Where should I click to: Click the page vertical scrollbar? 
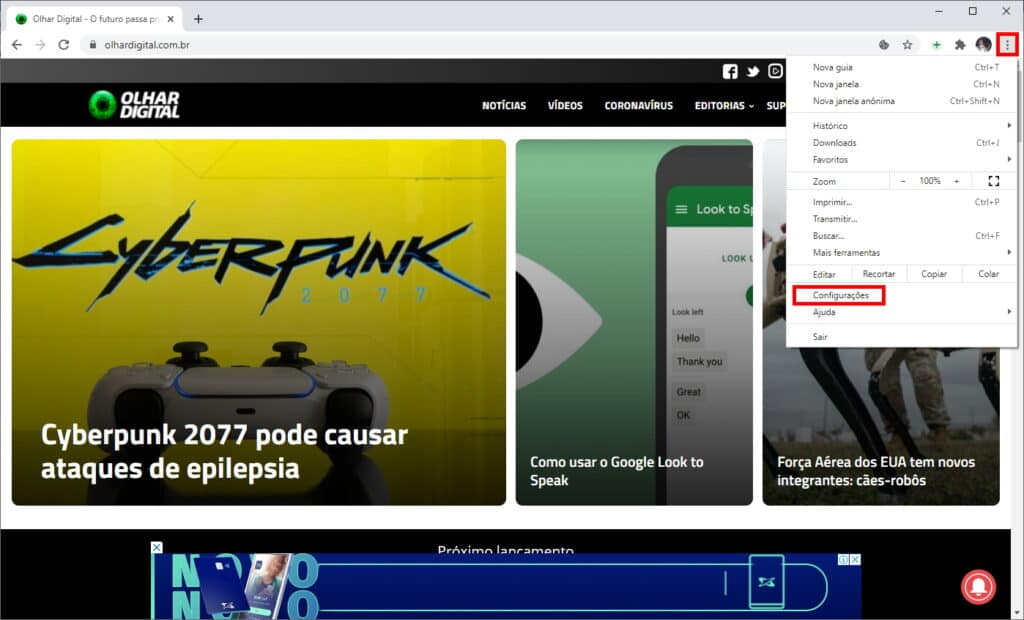[1017, 340]
